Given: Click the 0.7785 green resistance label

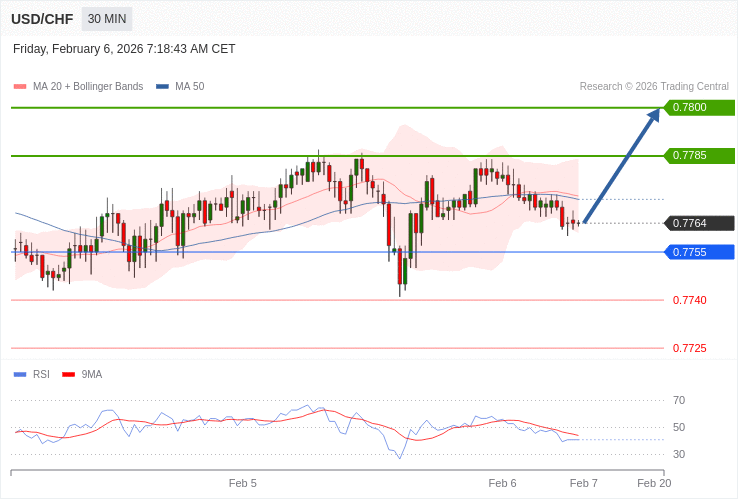Looking at the screenshot, I should [699, 155].
